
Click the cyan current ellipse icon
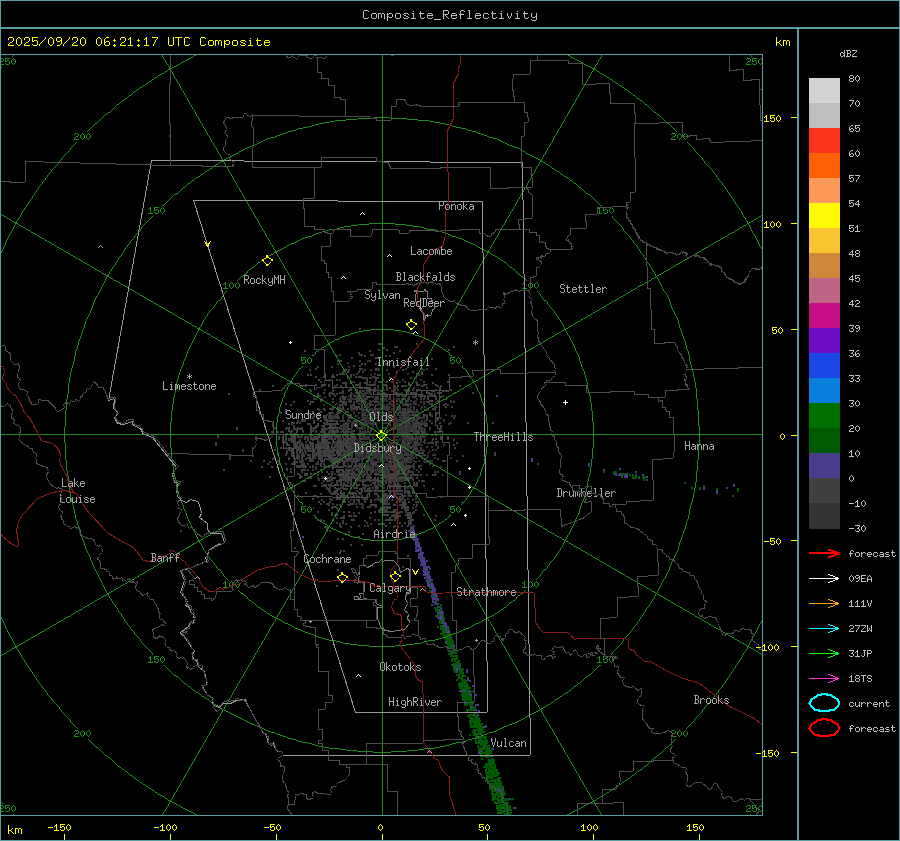point(824,703)
